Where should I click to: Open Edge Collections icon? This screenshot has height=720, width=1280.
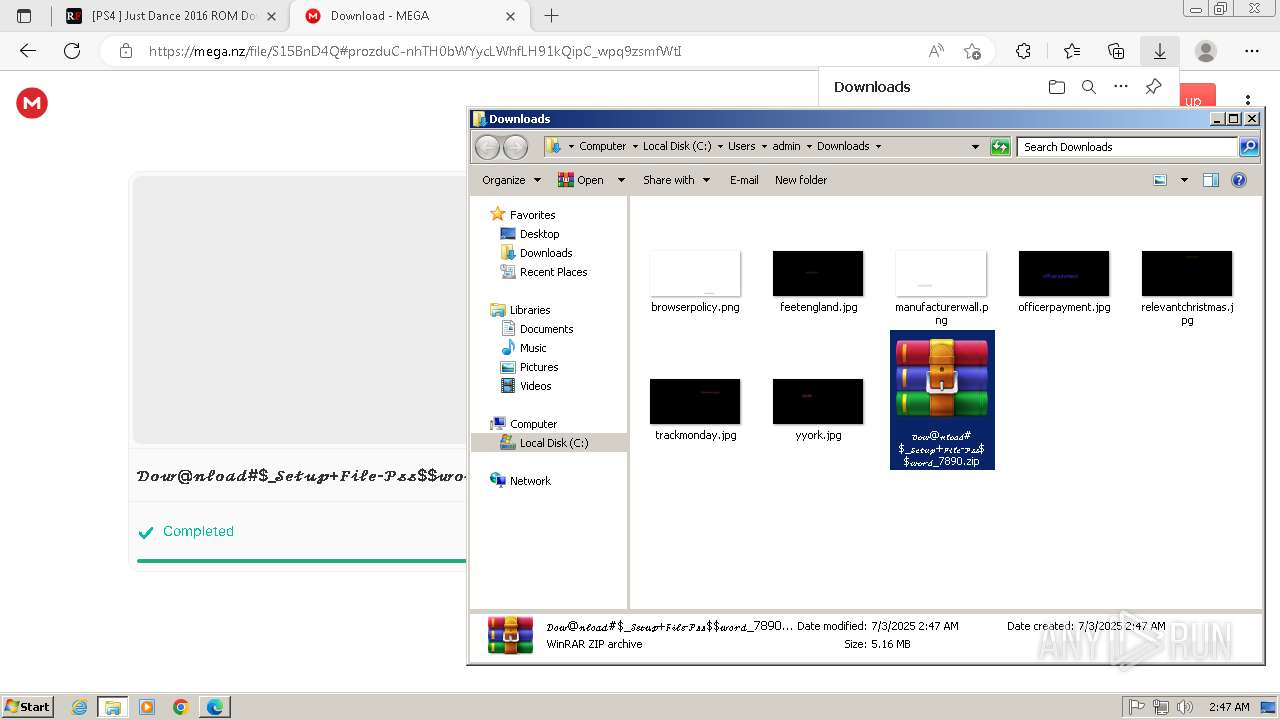click(x=1116, y=51)
